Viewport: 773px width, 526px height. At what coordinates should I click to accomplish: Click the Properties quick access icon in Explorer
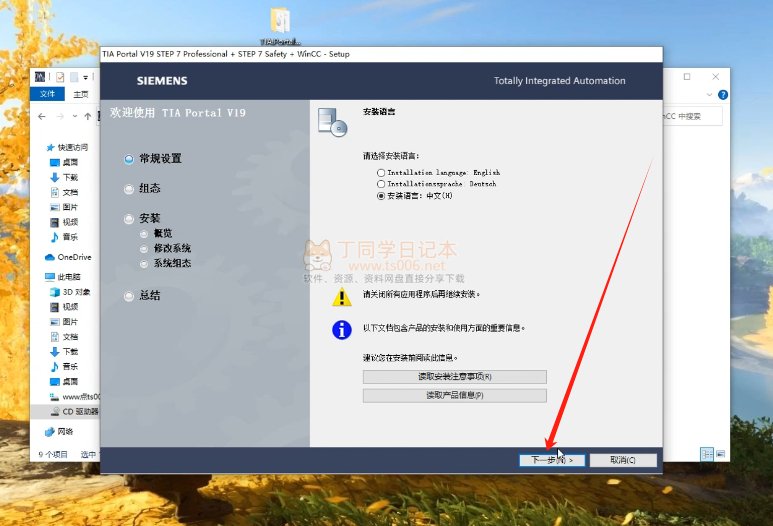tap(60, 77)
